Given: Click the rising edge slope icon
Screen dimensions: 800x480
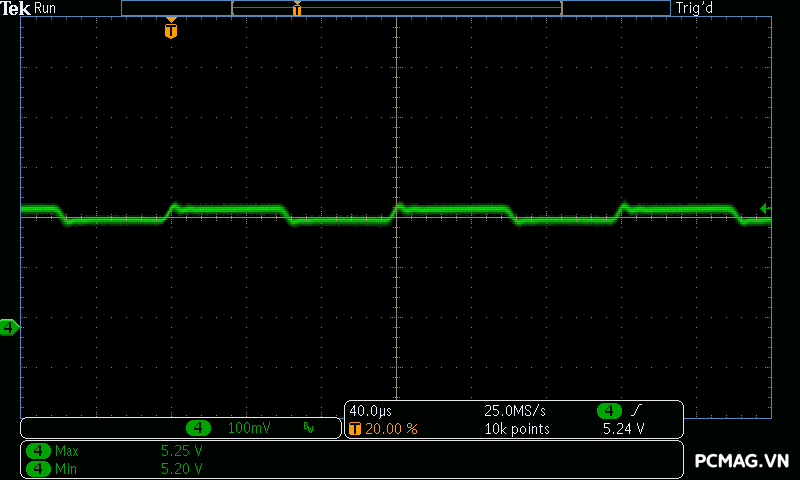Looking at the screenshot, I should 638,411.
